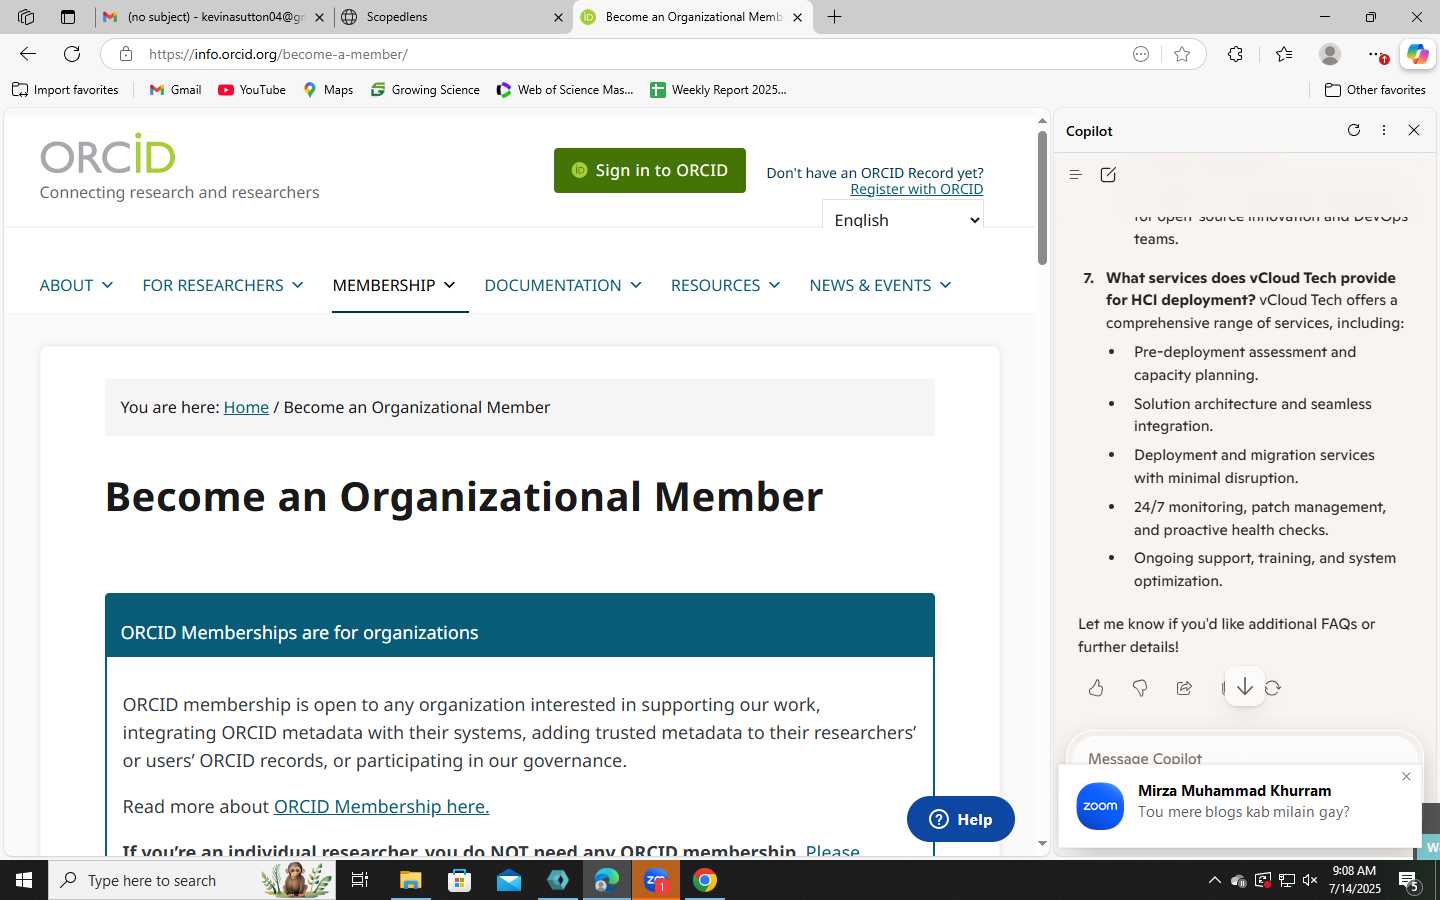Open Import favorites bookmark

coord(65,90)
